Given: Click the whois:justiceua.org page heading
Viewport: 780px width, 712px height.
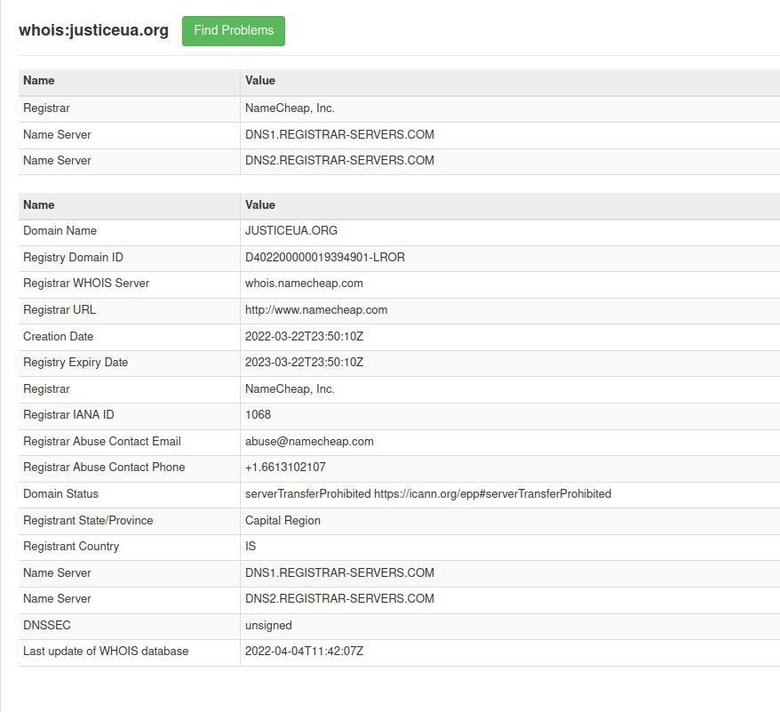Looking at the screenshot, I should [94, 31].
